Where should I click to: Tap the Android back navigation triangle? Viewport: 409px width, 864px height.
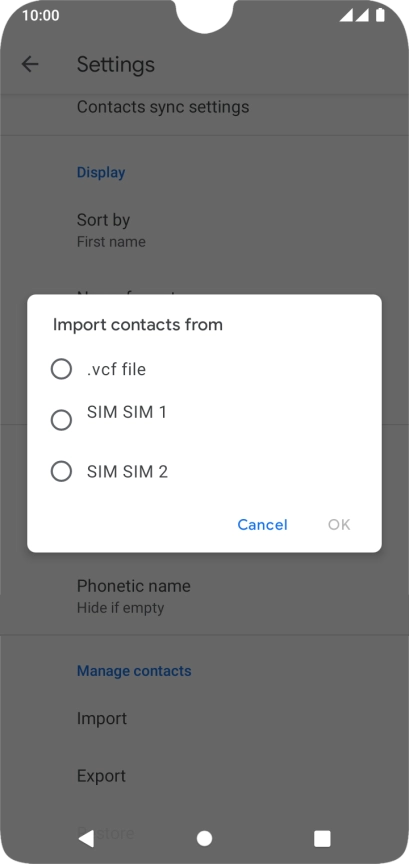(x=86, y=838)
